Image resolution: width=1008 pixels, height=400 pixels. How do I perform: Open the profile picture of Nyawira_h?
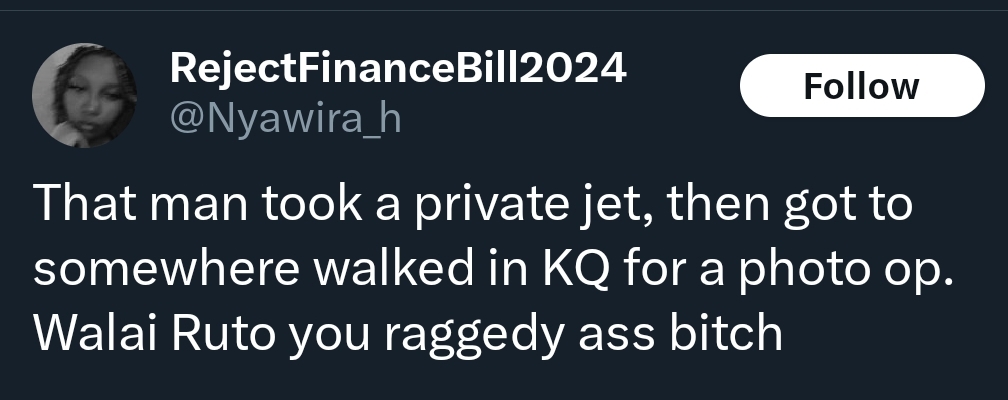click(84, 95)
